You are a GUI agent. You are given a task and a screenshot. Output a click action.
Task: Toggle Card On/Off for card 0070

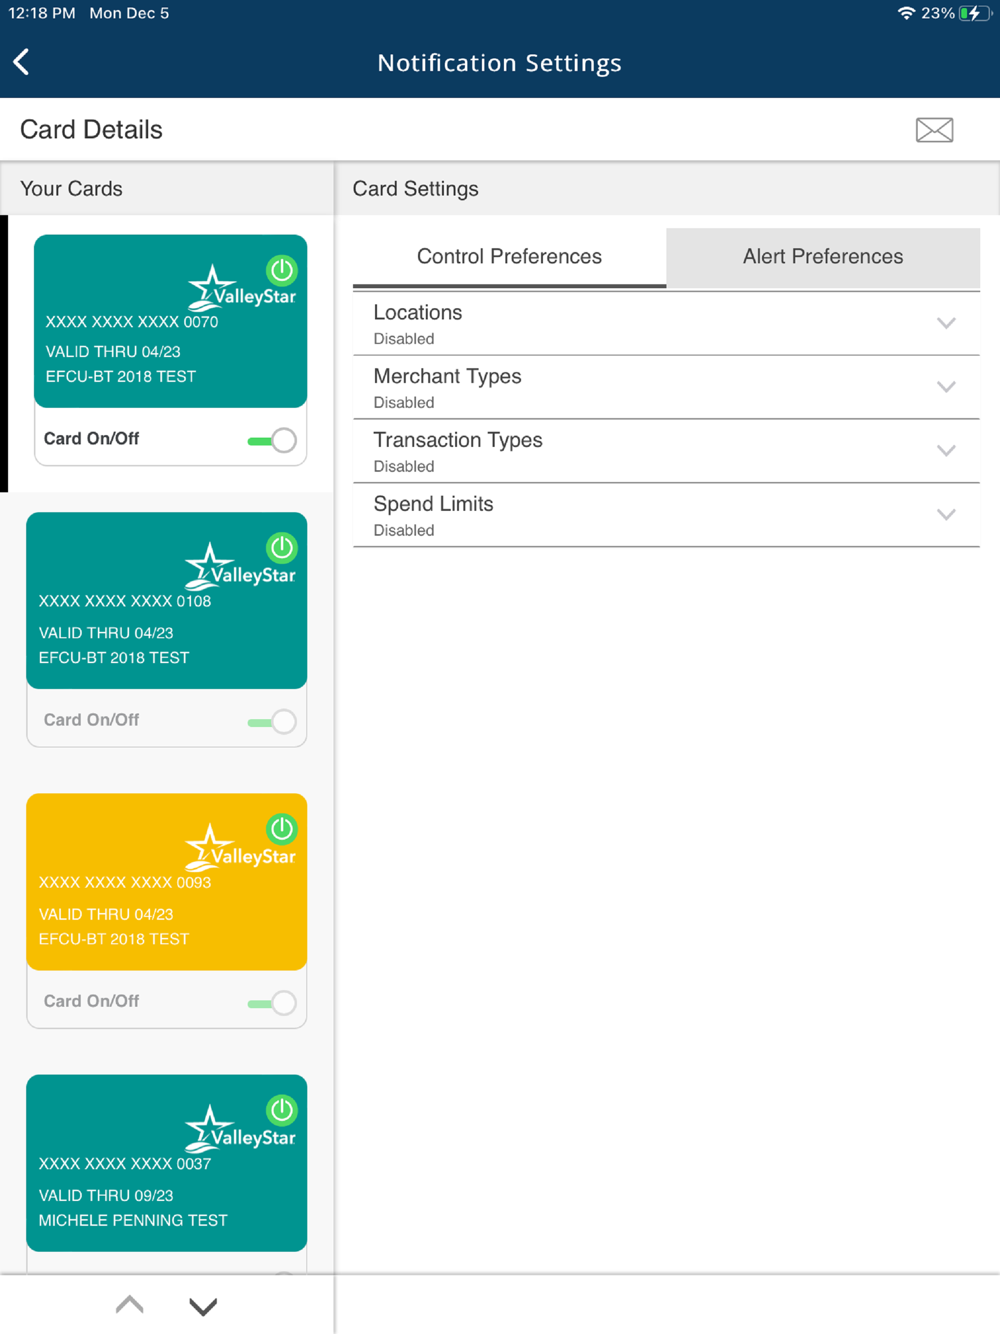[x=272, y=440]
